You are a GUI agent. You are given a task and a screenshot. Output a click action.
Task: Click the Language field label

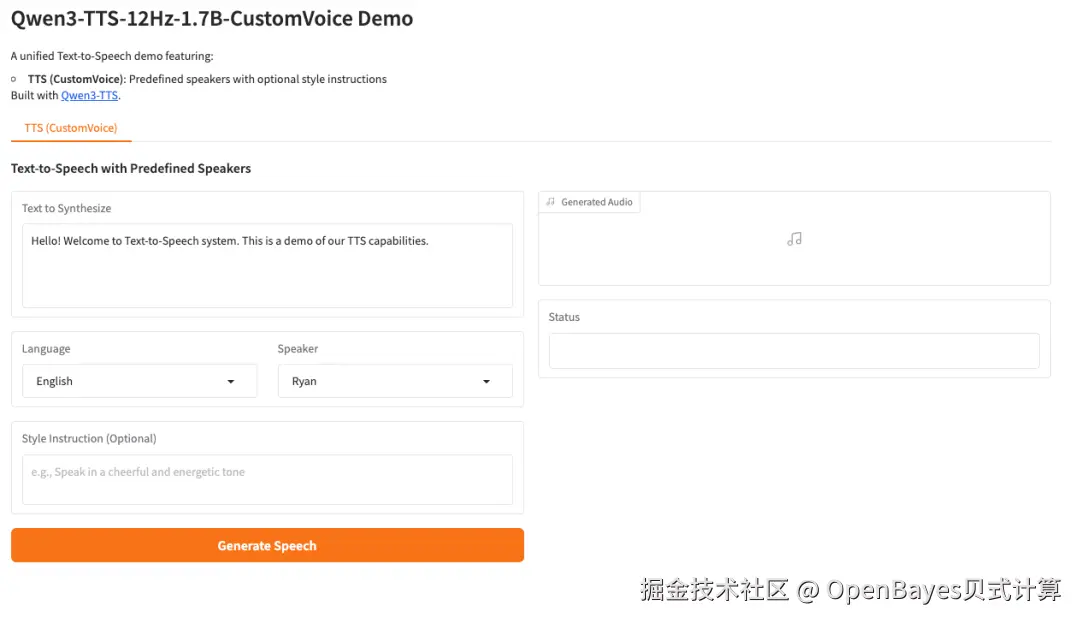click(x=46, y=349)
